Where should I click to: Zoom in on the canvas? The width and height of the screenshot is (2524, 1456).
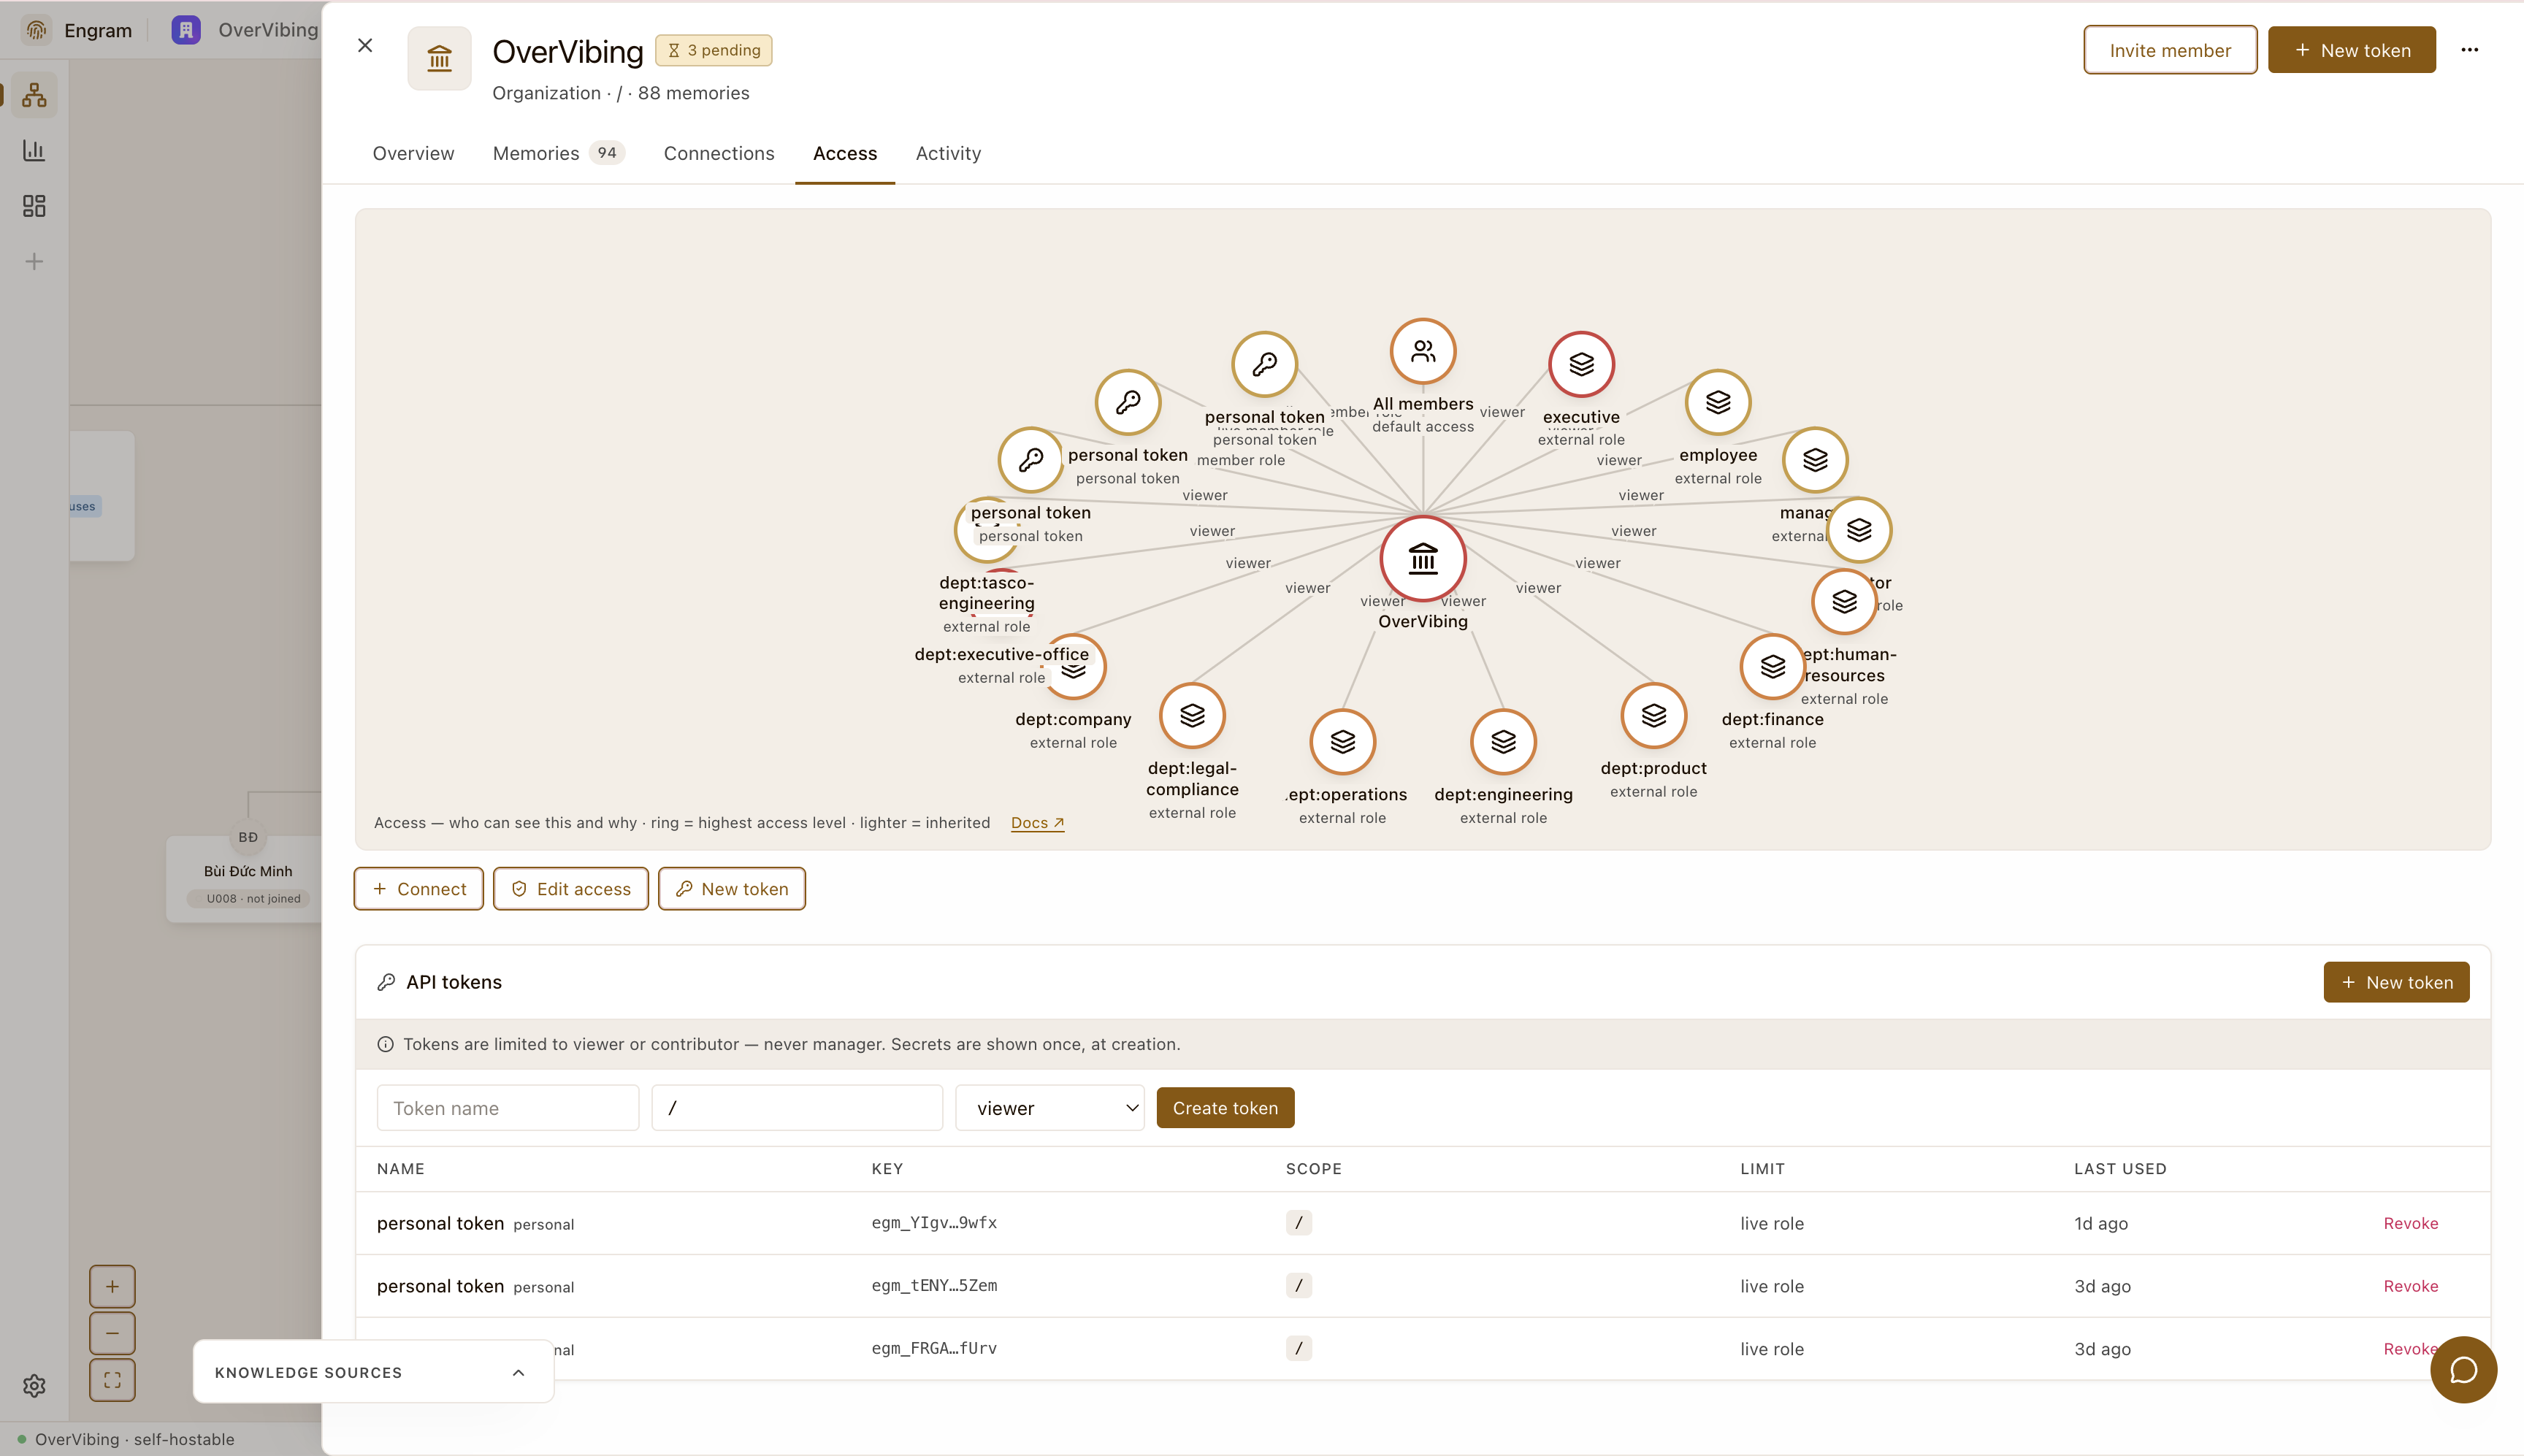[112, 1287]
